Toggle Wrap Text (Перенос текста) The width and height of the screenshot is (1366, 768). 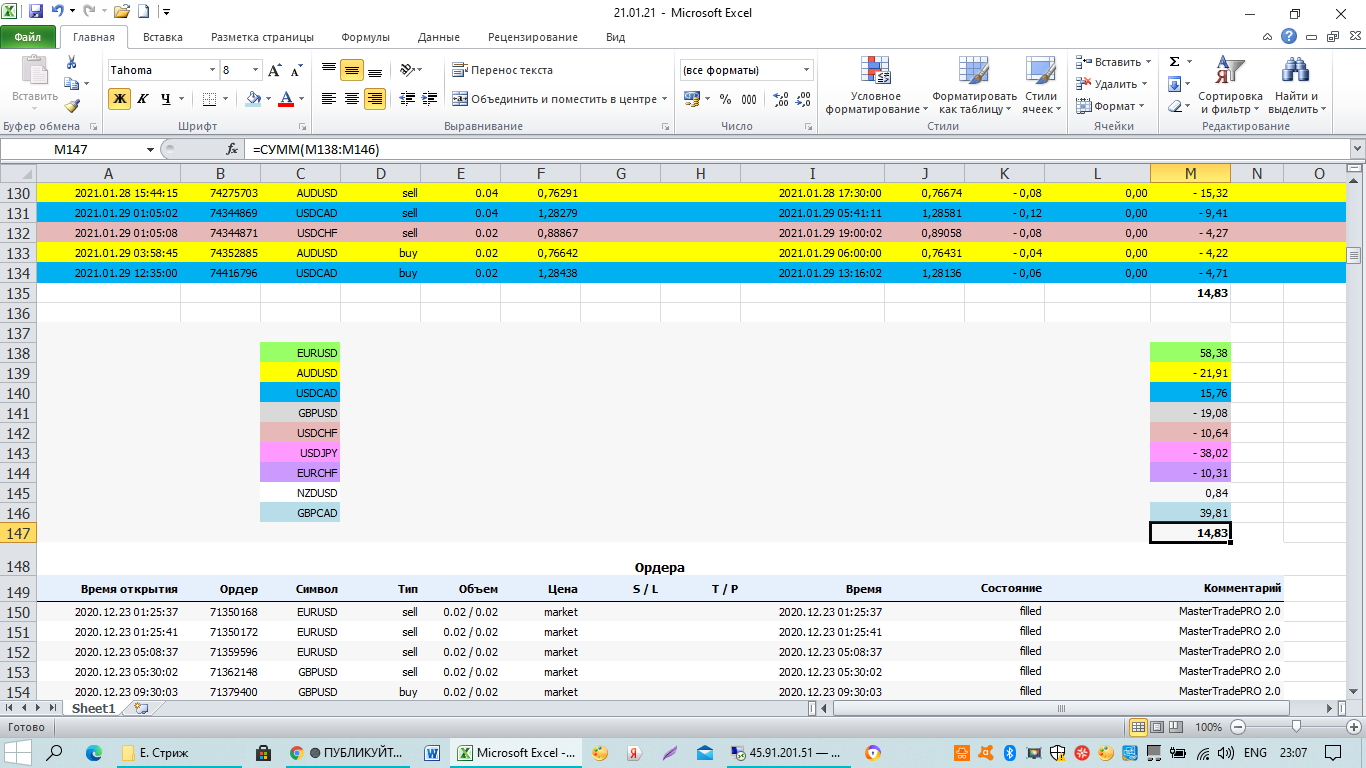click(x=502, y=70)
